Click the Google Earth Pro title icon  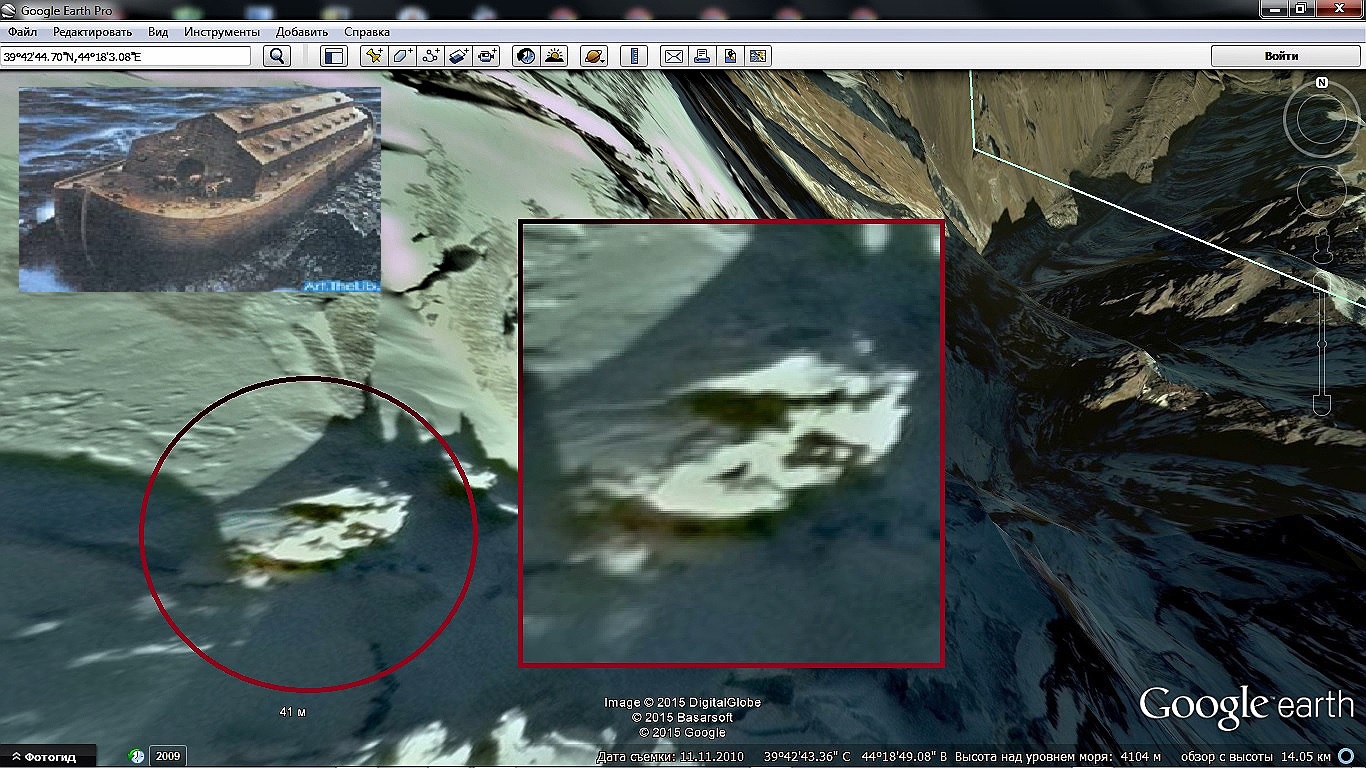point(10,10)
